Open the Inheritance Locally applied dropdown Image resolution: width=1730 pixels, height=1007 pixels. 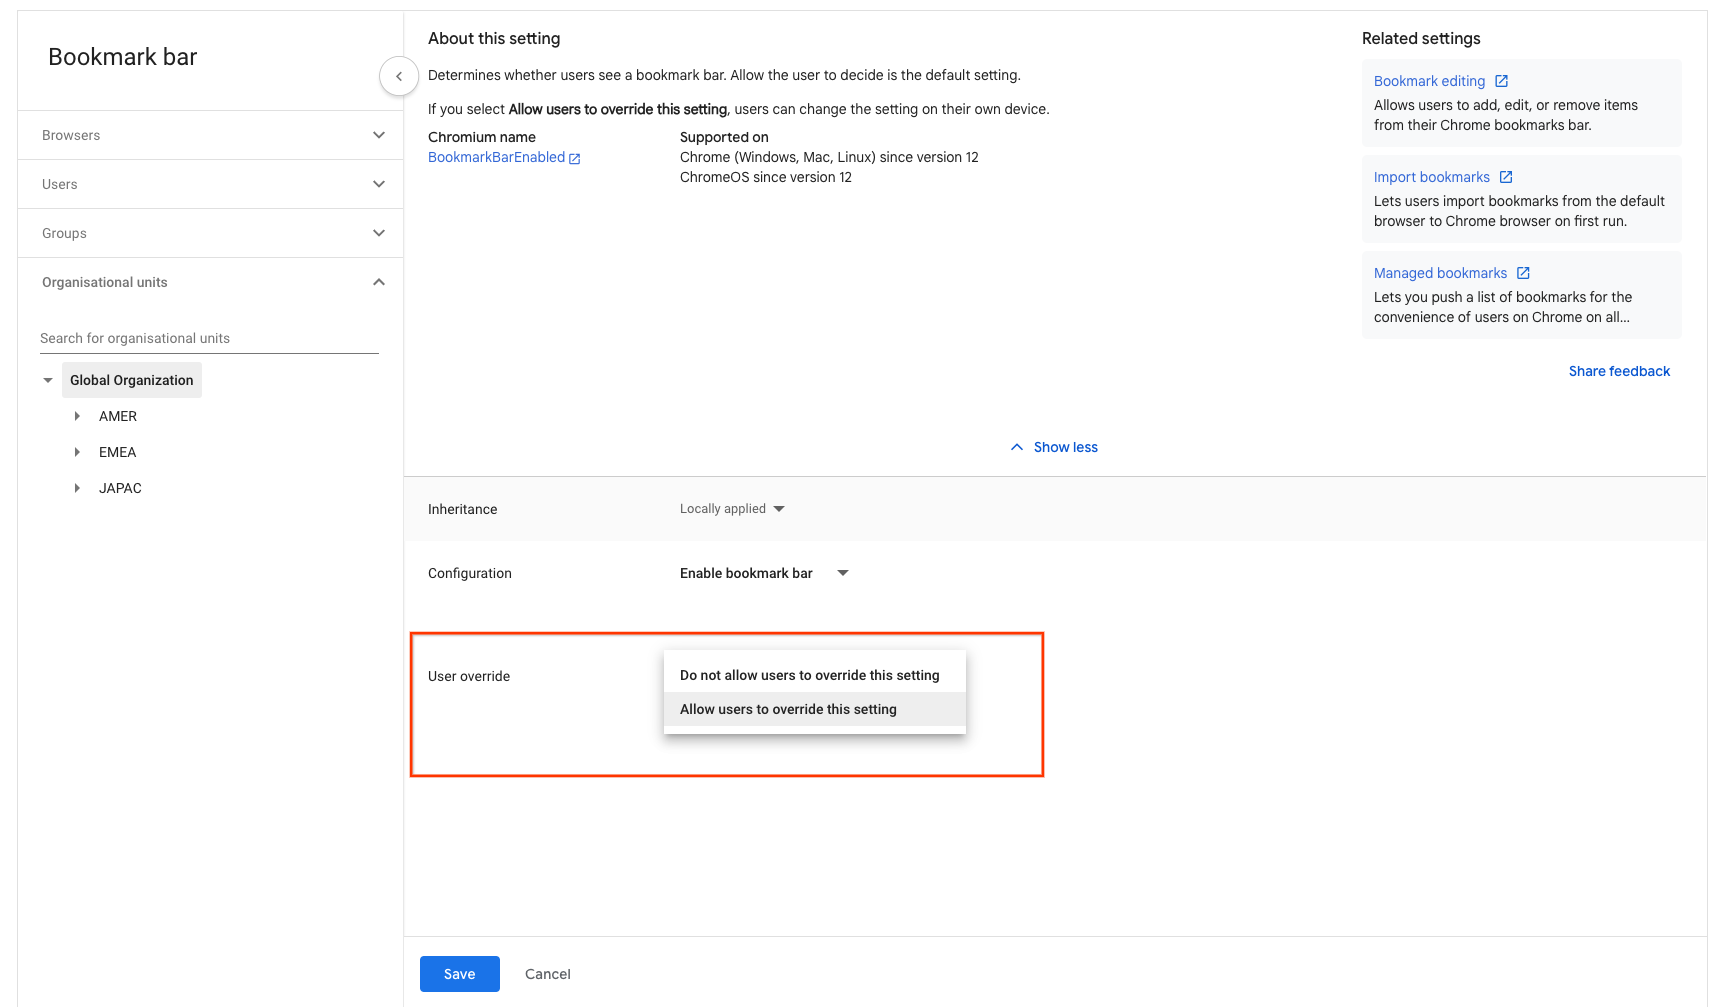(x=733, y=509)
